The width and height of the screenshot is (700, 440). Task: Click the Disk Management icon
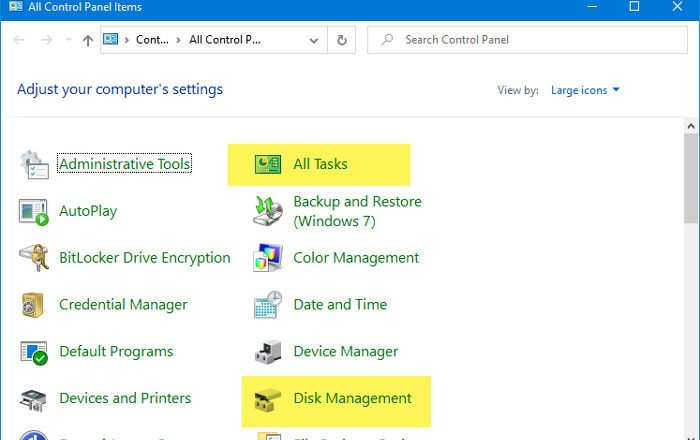click(267, 400)
